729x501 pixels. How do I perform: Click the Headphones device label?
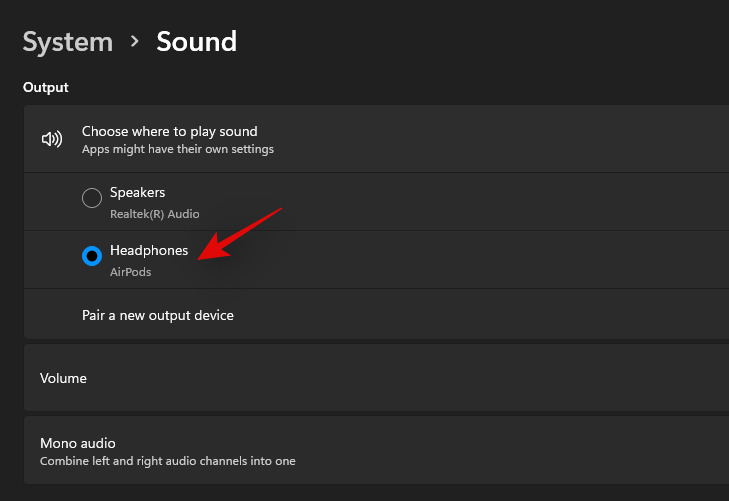pos(149,250)
